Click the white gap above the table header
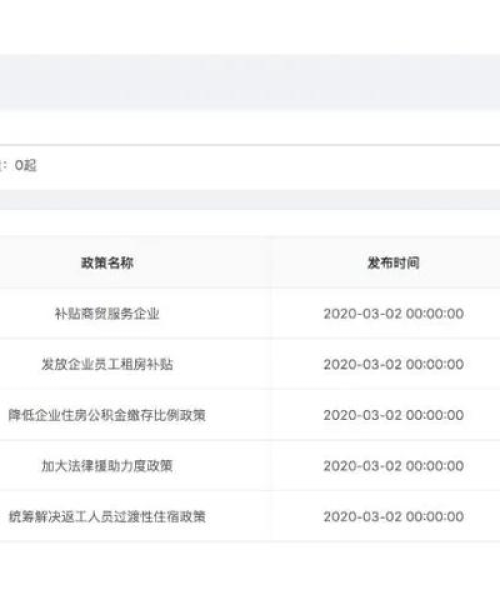 pos(250,223)
